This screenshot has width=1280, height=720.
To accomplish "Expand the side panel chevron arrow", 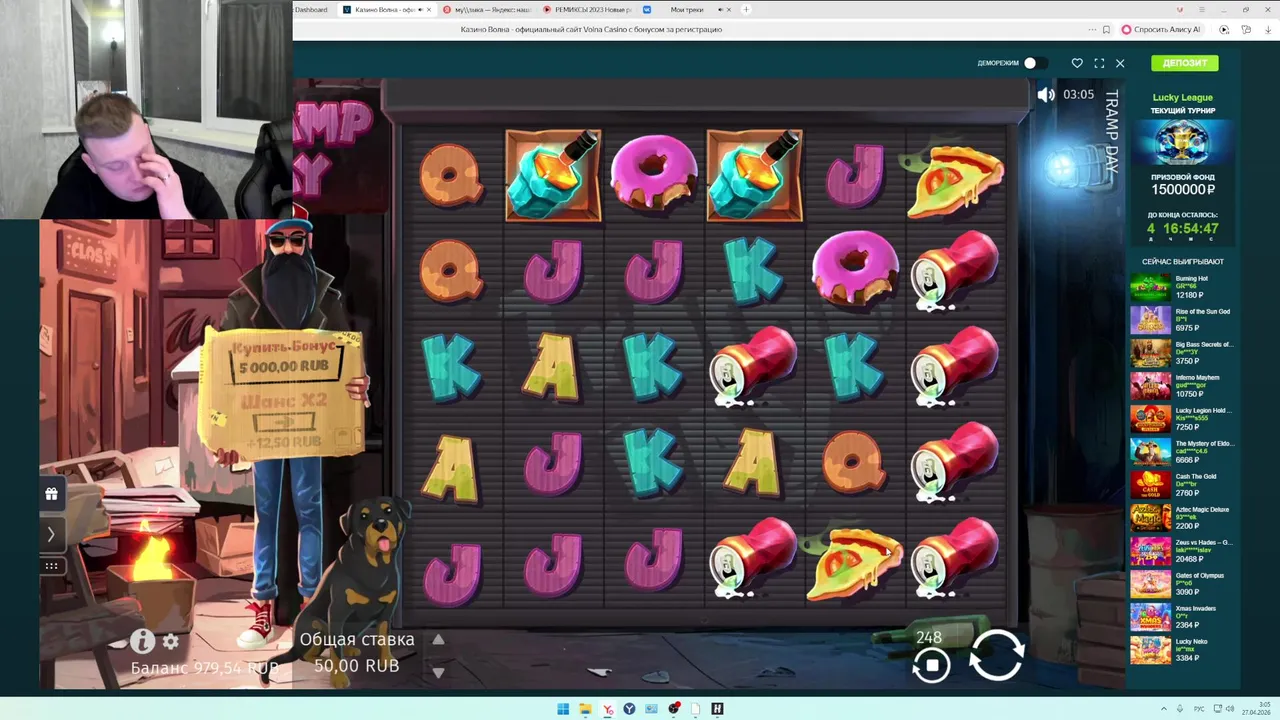I will [51, 534].
